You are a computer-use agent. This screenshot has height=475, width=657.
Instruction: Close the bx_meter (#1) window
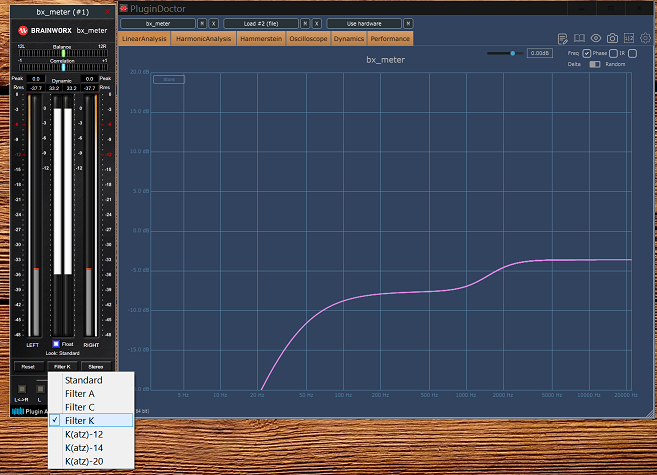108,12
